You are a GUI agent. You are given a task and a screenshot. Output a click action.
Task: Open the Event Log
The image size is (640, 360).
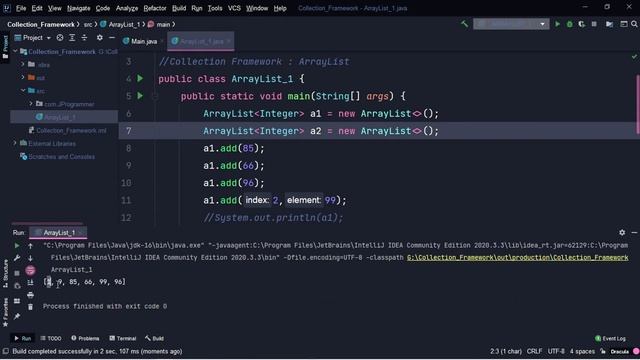point(610,338)
